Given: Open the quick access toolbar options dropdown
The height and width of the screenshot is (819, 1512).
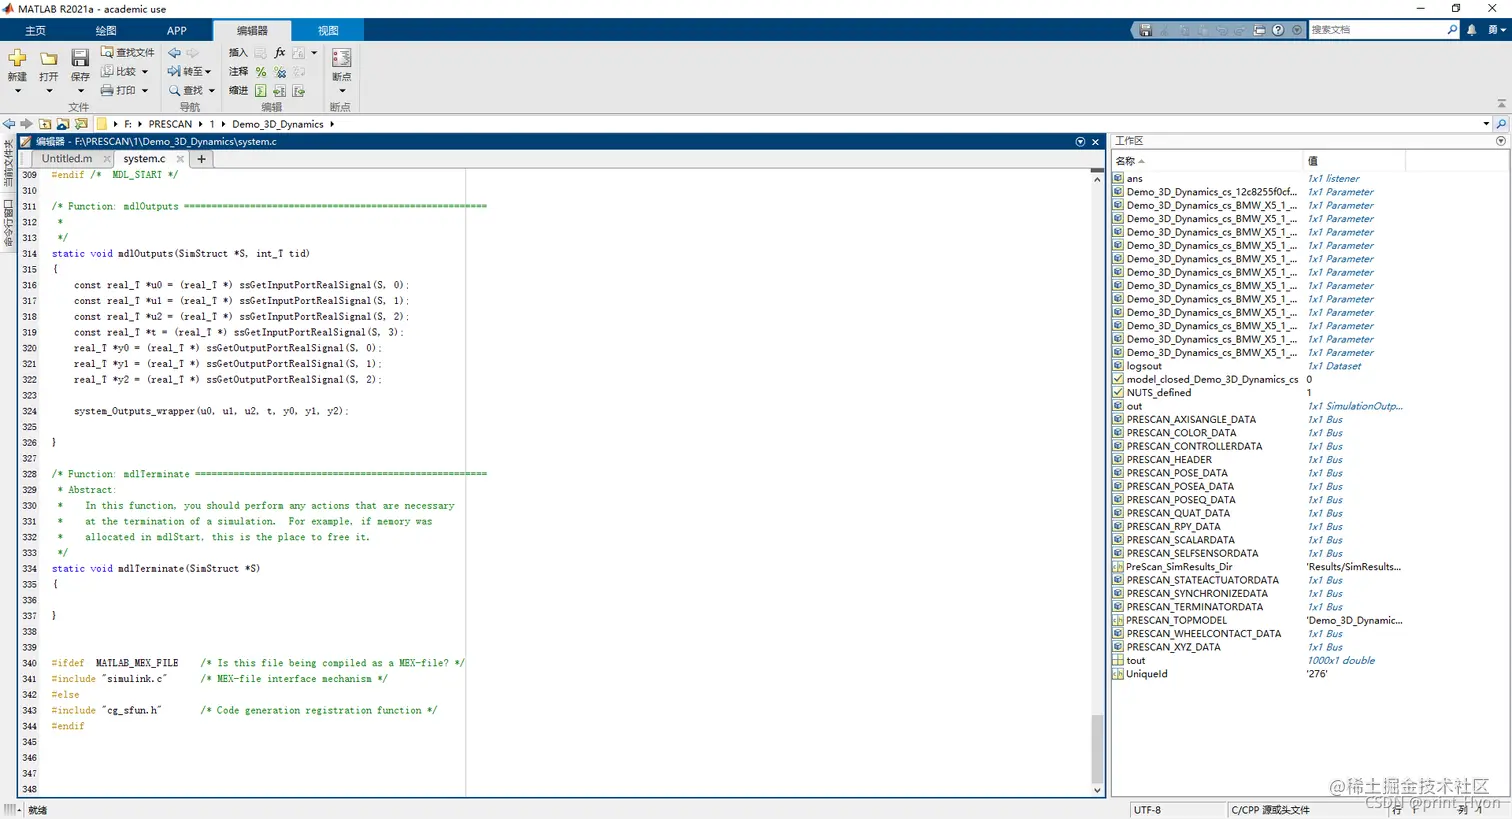Looking at the screenshot, I should pos(1297,30).
